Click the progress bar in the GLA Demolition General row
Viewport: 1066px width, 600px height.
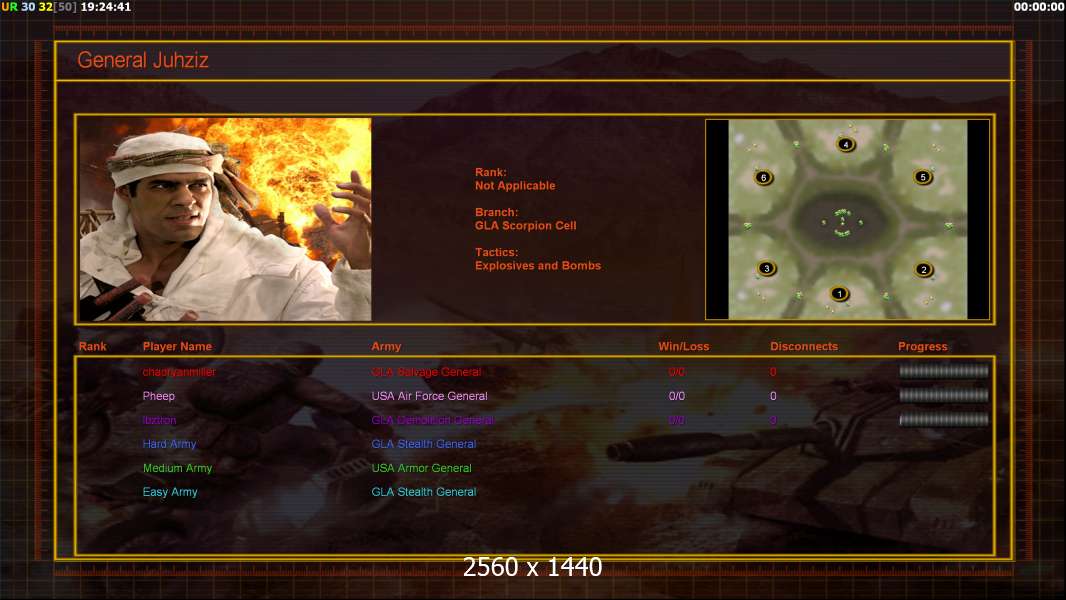click(944, 420)
